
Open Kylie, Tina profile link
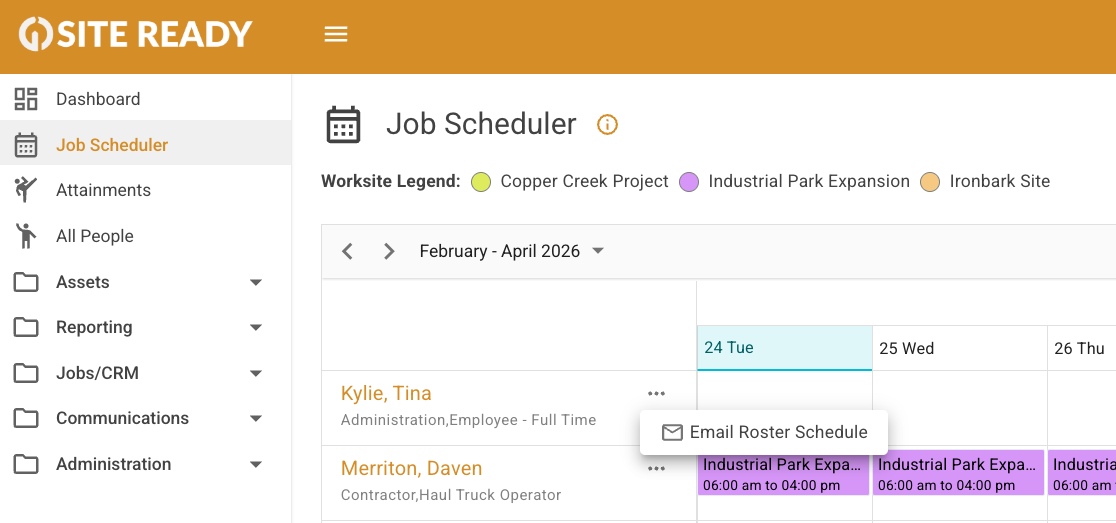(386, 393)
